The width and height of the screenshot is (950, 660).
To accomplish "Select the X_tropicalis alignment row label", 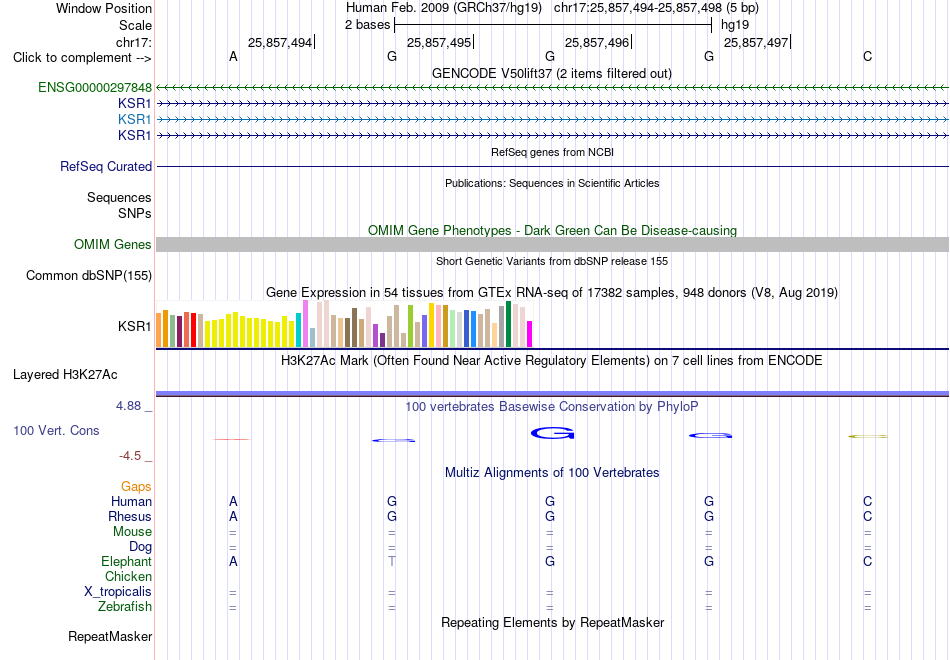I will coord(118,592).
